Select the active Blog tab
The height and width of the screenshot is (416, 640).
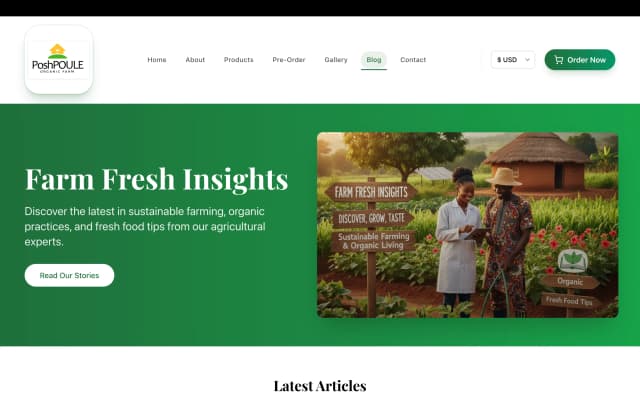pos(373,60)
